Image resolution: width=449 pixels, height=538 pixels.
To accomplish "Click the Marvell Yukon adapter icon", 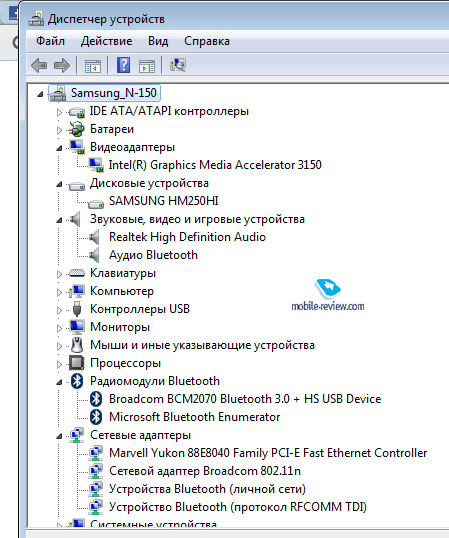I will pyautogui.click(x=96, y=453).
